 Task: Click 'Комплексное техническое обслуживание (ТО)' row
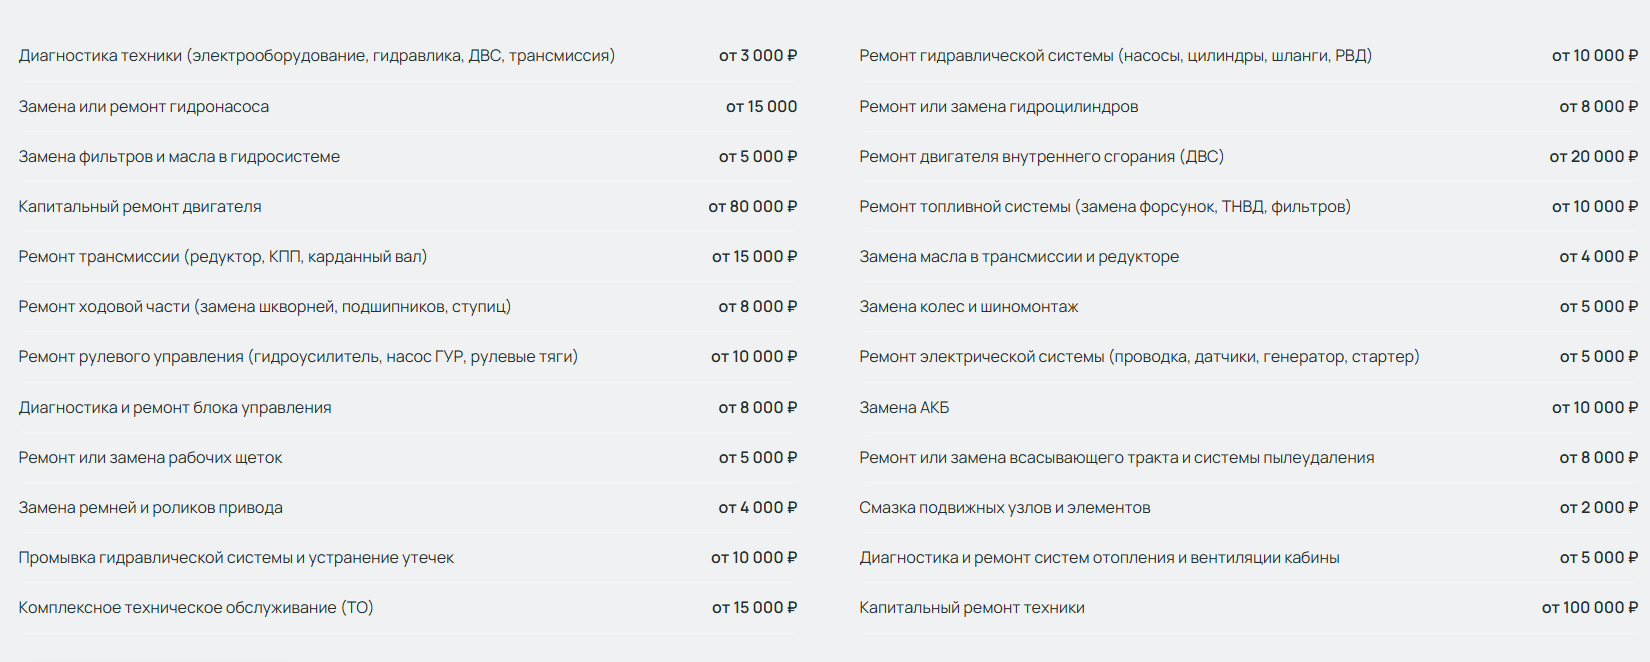(196, 608)
